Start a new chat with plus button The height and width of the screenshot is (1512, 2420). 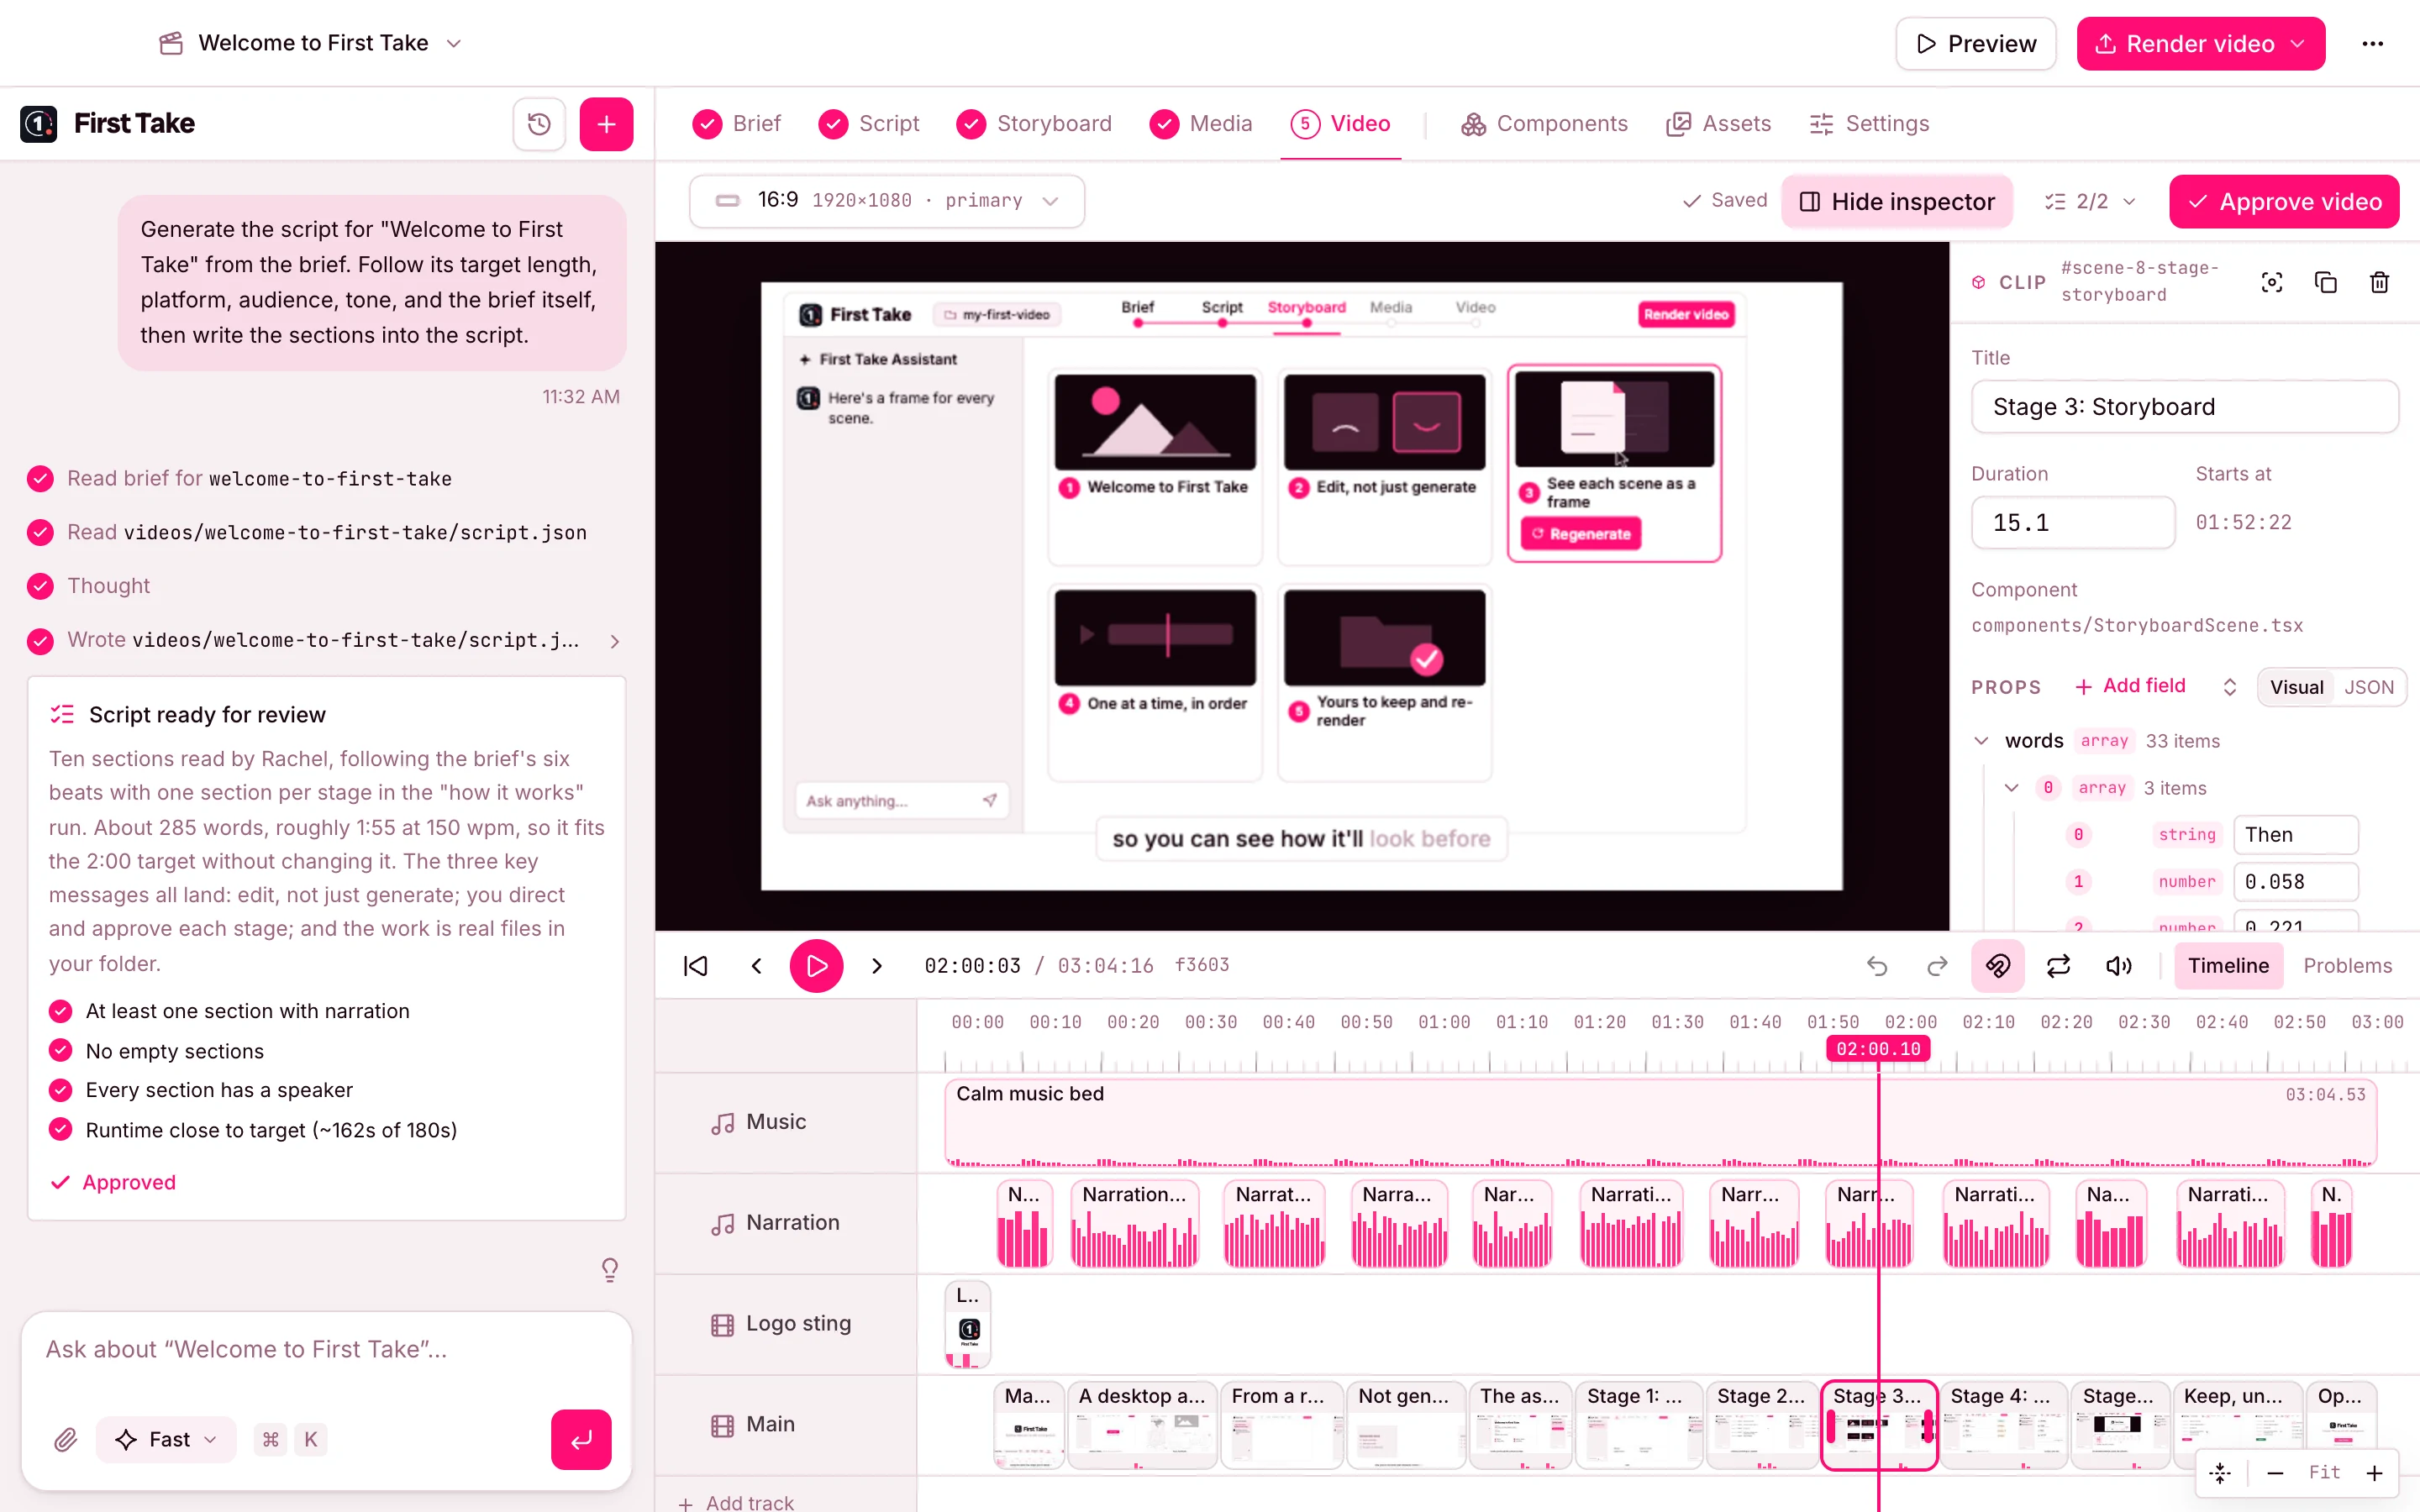pyautogui.click(x=606, y=124)
